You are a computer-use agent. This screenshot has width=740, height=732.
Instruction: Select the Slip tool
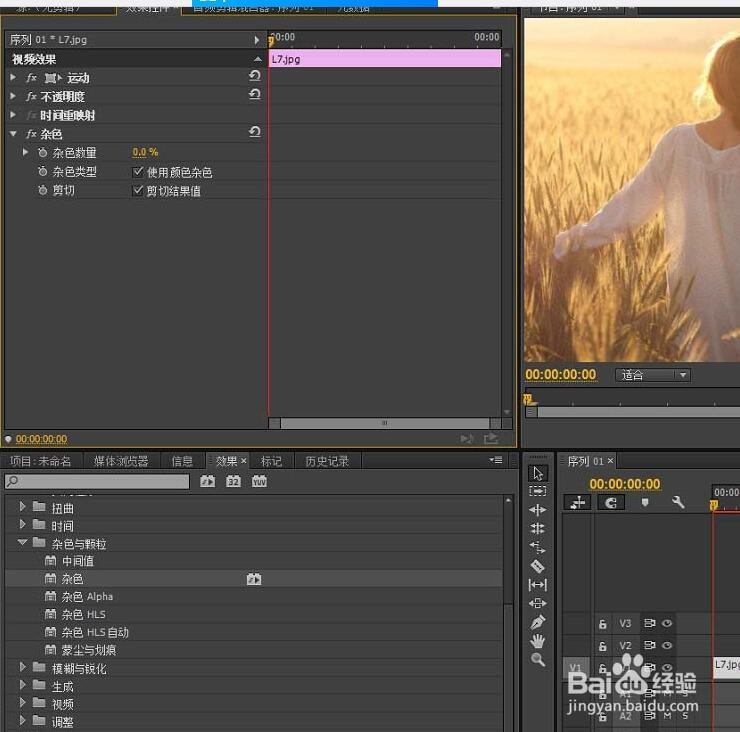point(538,585)
